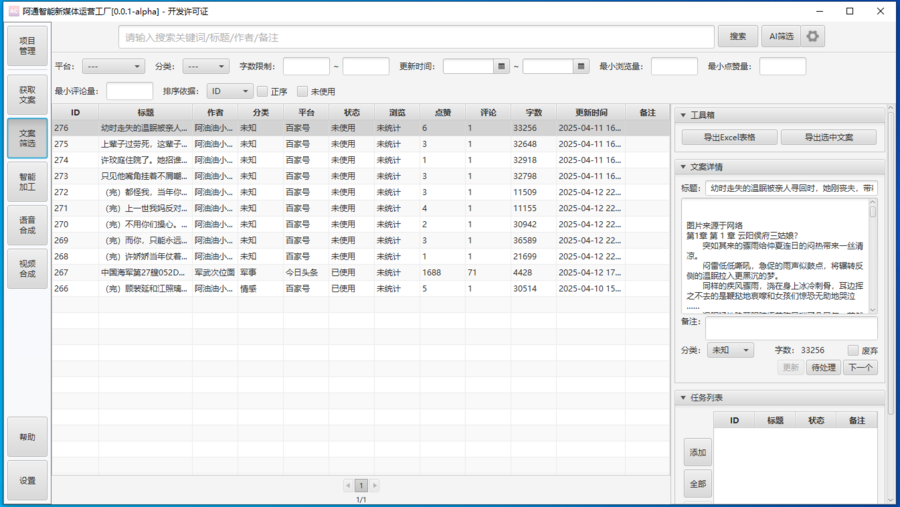Click 导出Excel表格 button
The height and width of the screenshot is (507, 900).
pyautogui.click(x=730, y=137)
